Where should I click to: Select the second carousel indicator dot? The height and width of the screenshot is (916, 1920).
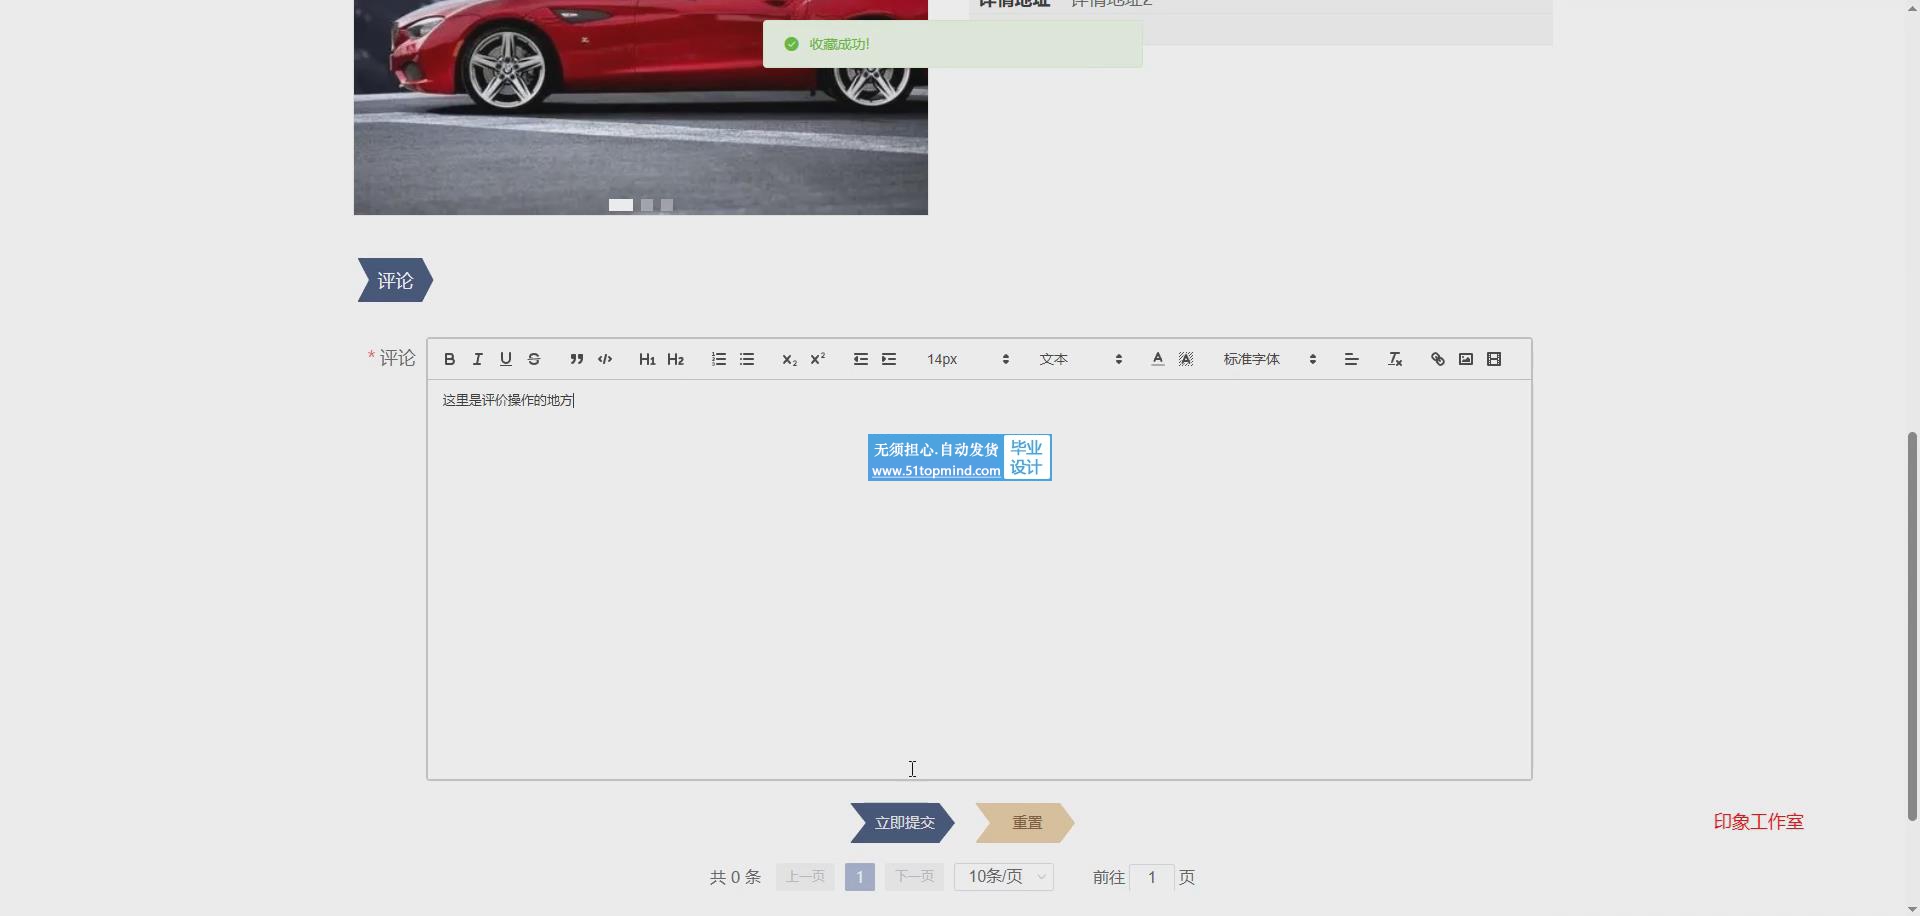tap(647, 205)
